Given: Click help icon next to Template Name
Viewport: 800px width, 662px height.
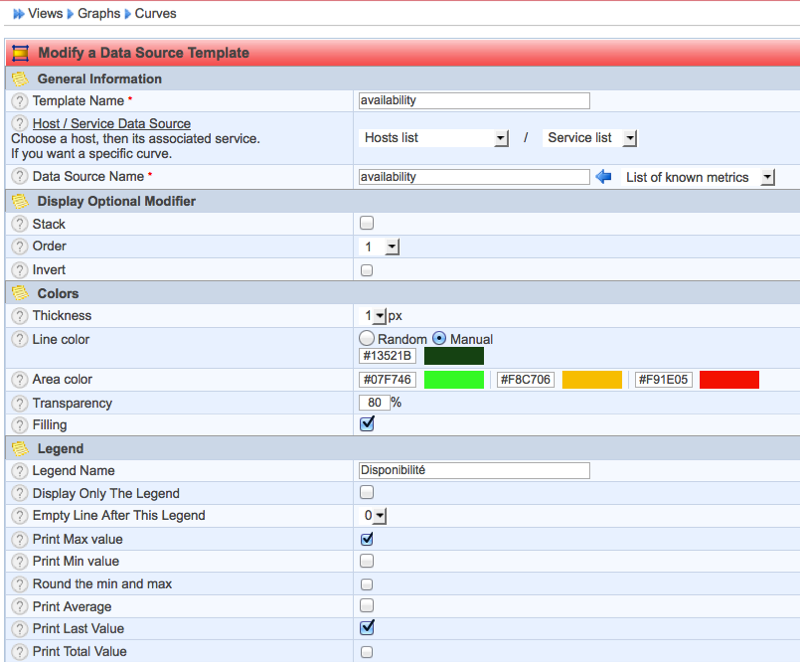Looking at the screenshot, I should [x=19, y=101].
